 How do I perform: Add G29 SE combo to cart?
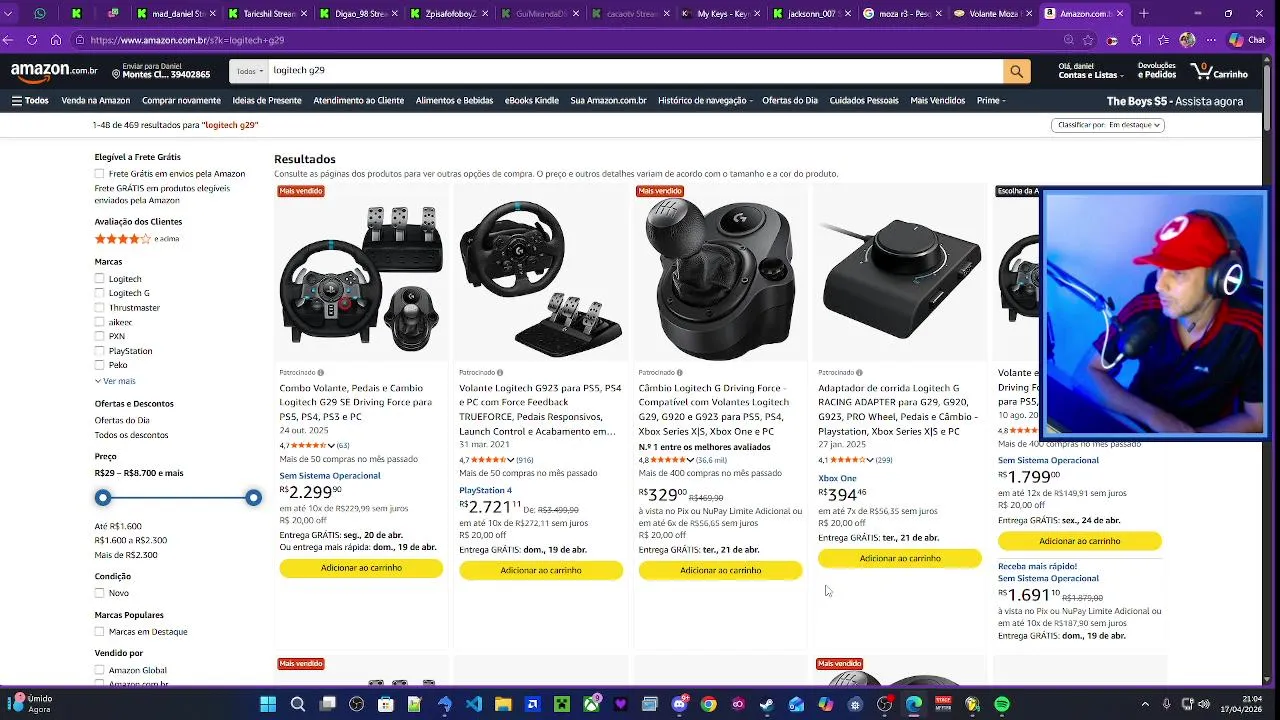click(361, 568)
